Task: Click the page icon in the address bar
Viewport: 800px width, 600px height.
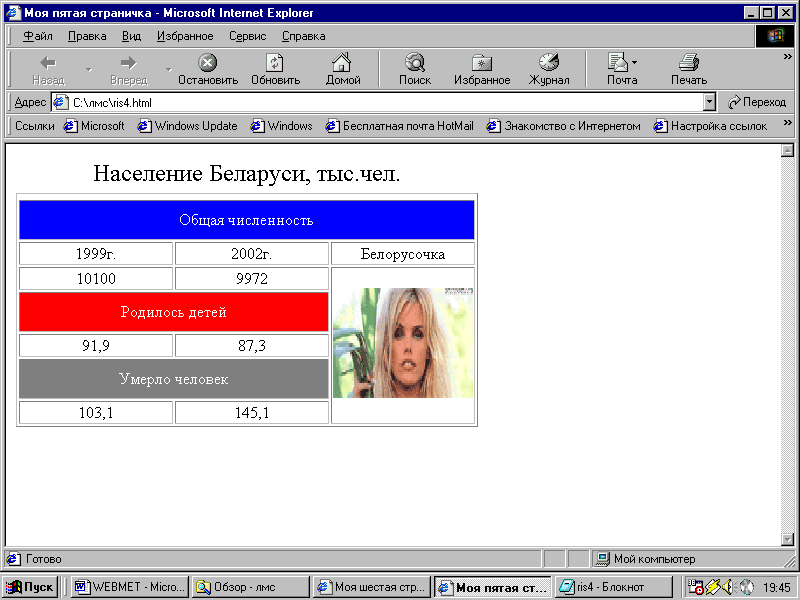Action: [x=61, y=102]
